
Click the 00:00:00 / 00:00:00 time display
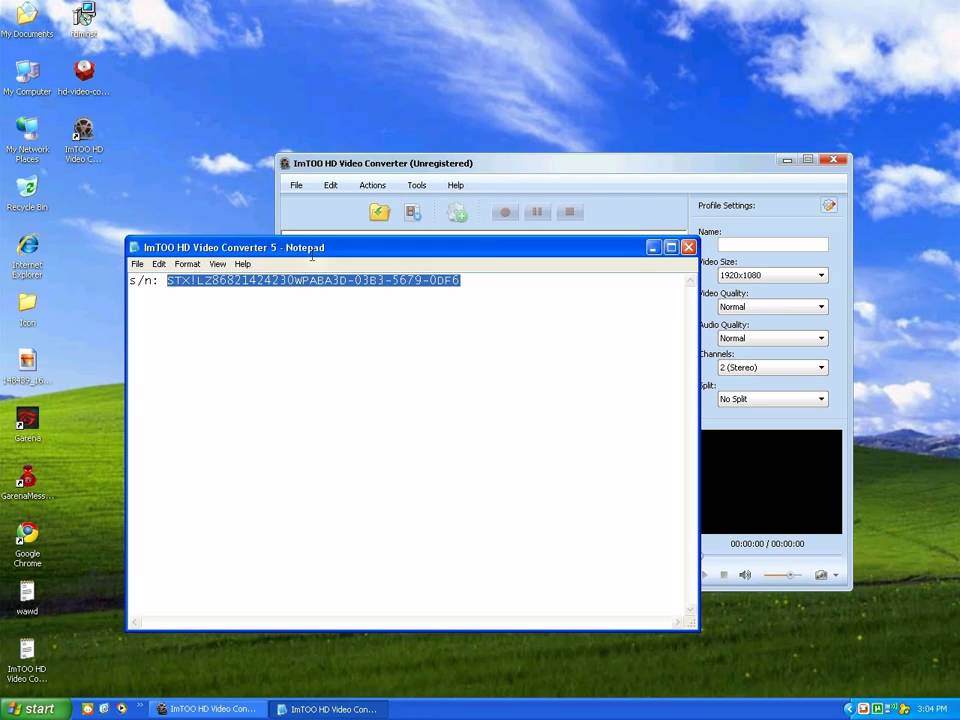click(x=767, y=544)
